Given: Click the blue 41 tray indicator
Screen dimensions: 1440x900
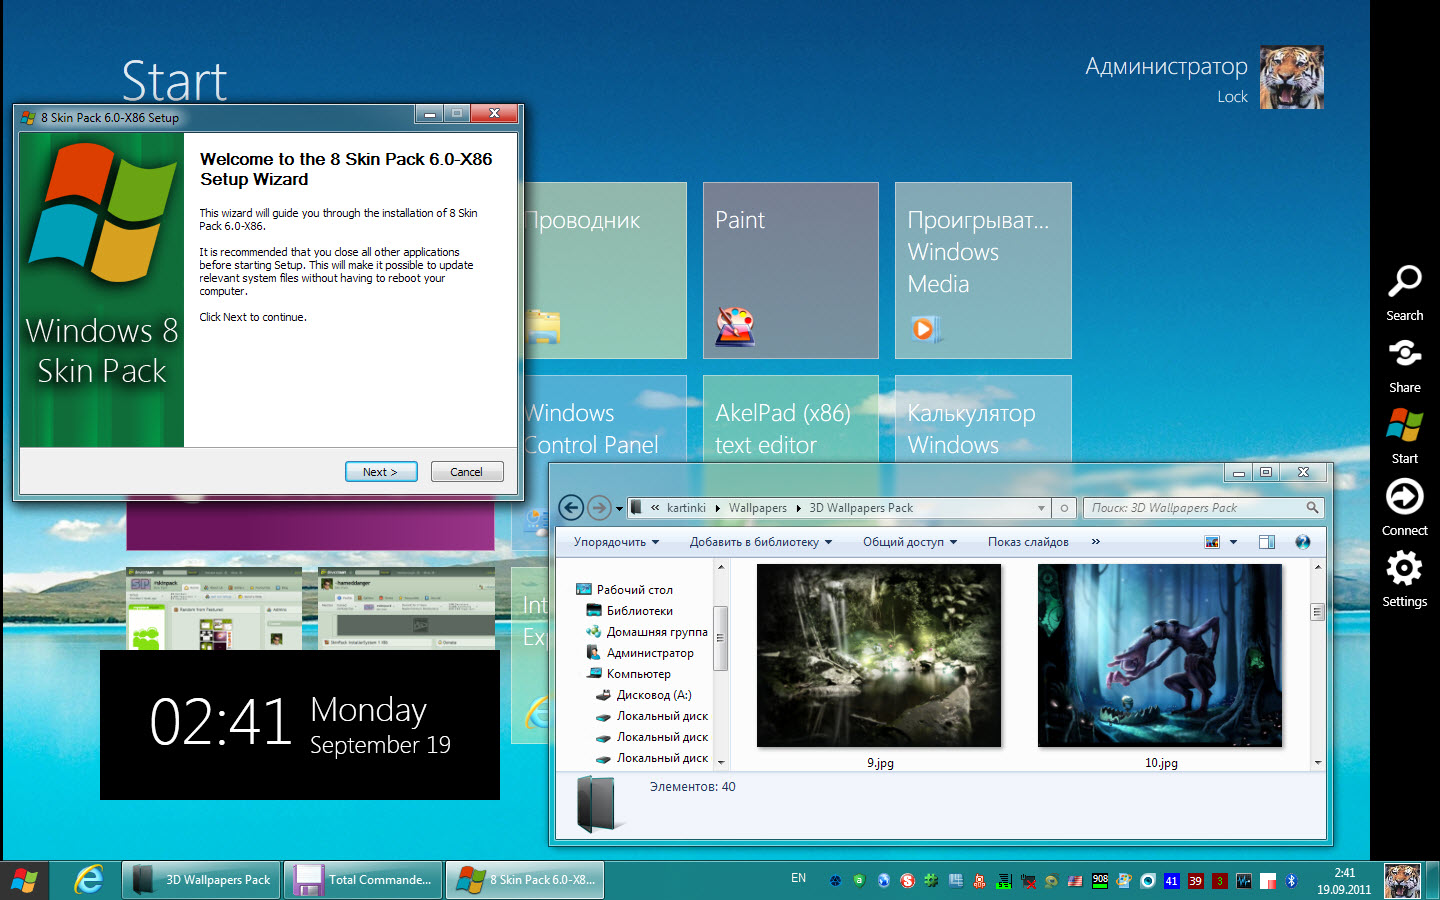Looking at the screenshot, I should [1171, 881].
